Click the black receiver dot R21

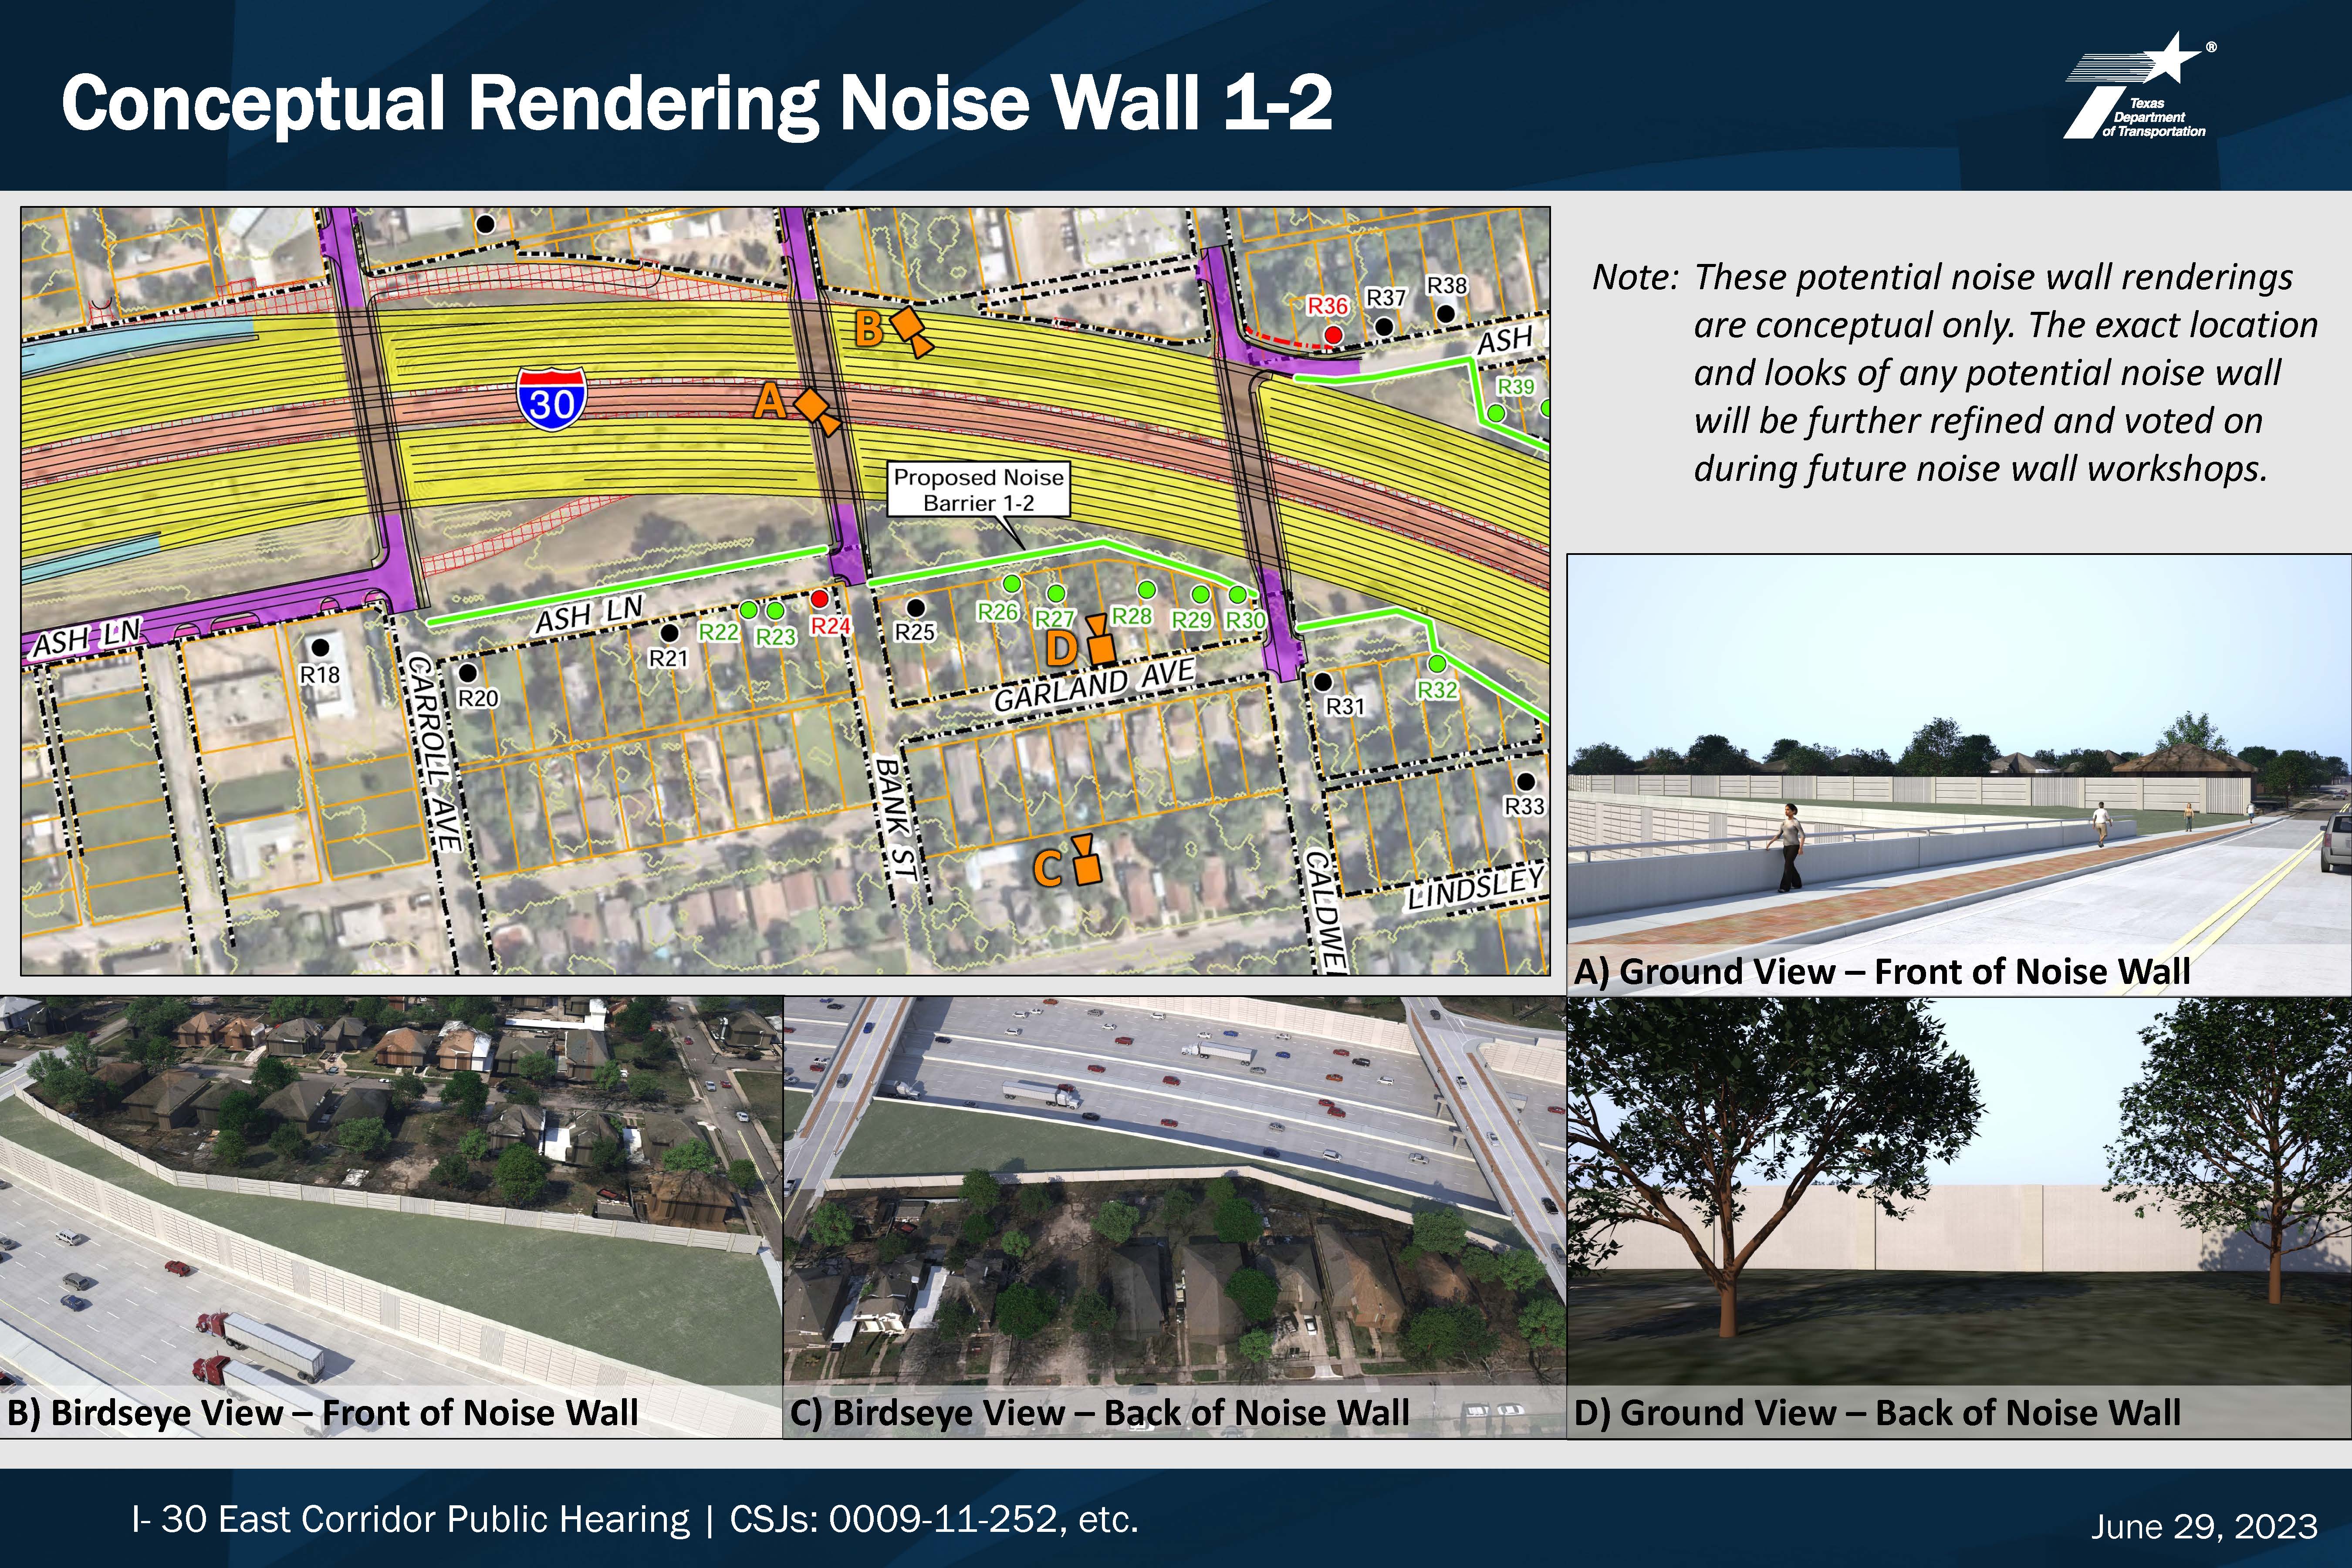pos(670,633)
